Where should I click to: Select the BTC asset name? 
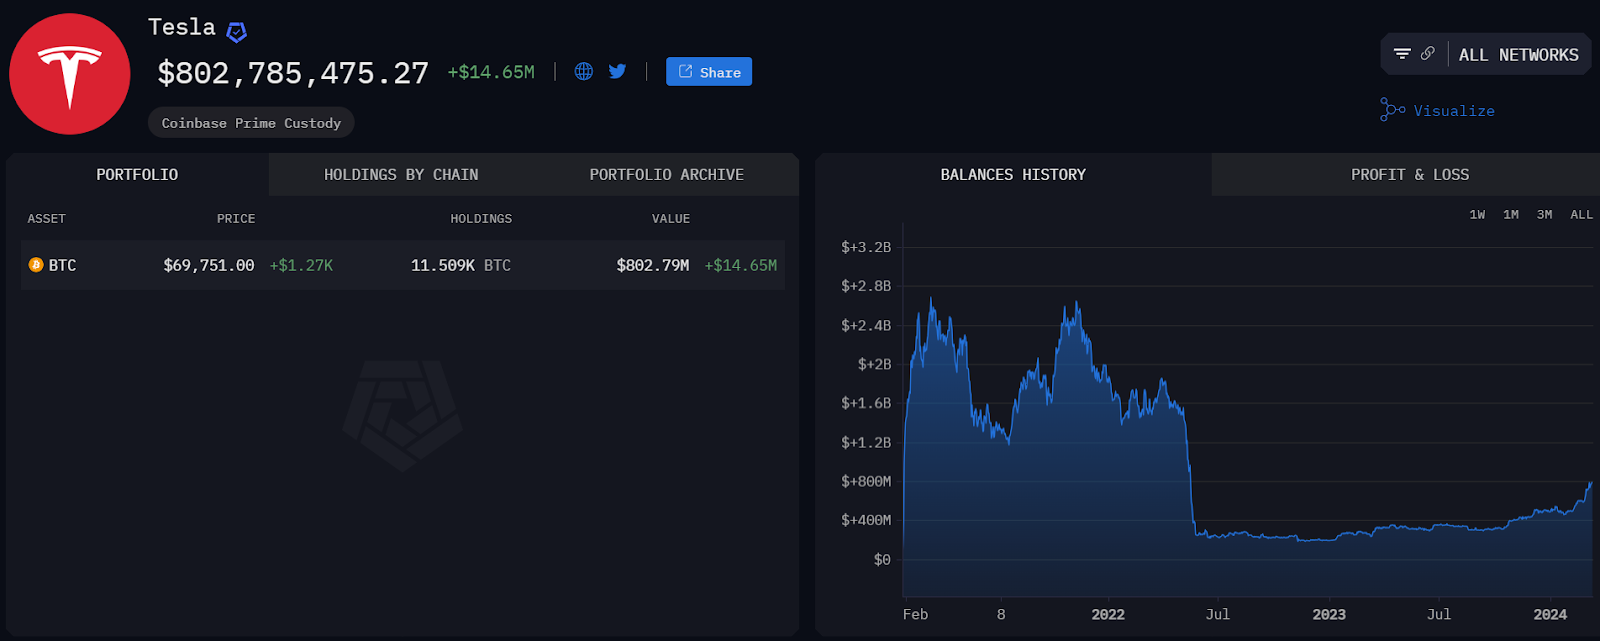tap(62, 265)
